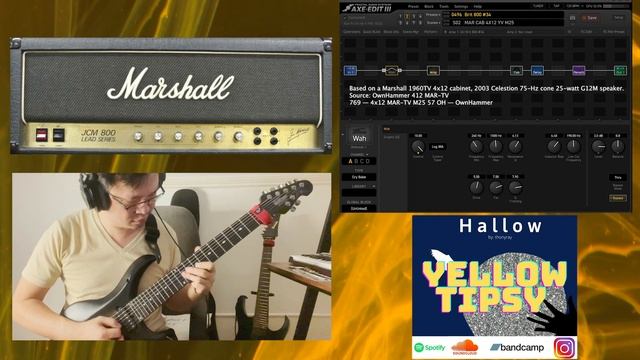Open the Instagram icon link
Screen dimensions: 640x360
click(x=564, y=348)
